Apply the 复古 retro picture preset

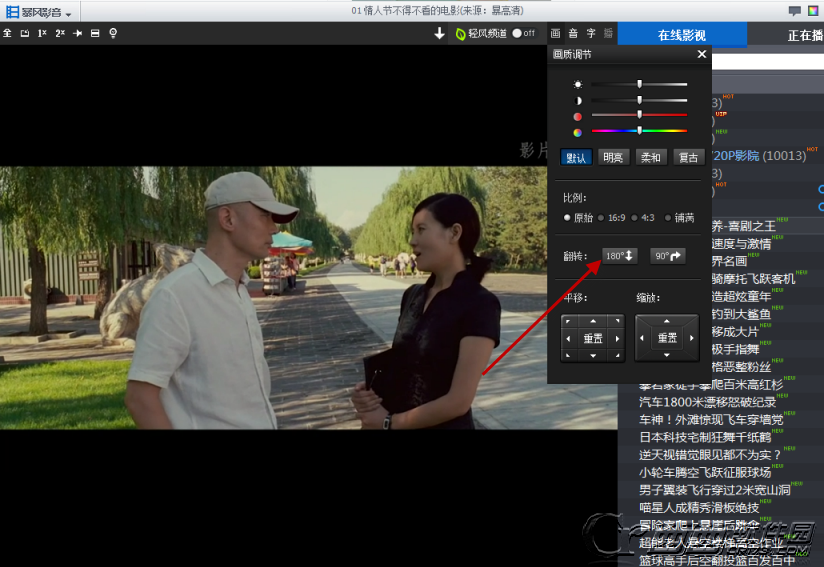(689, 157)
